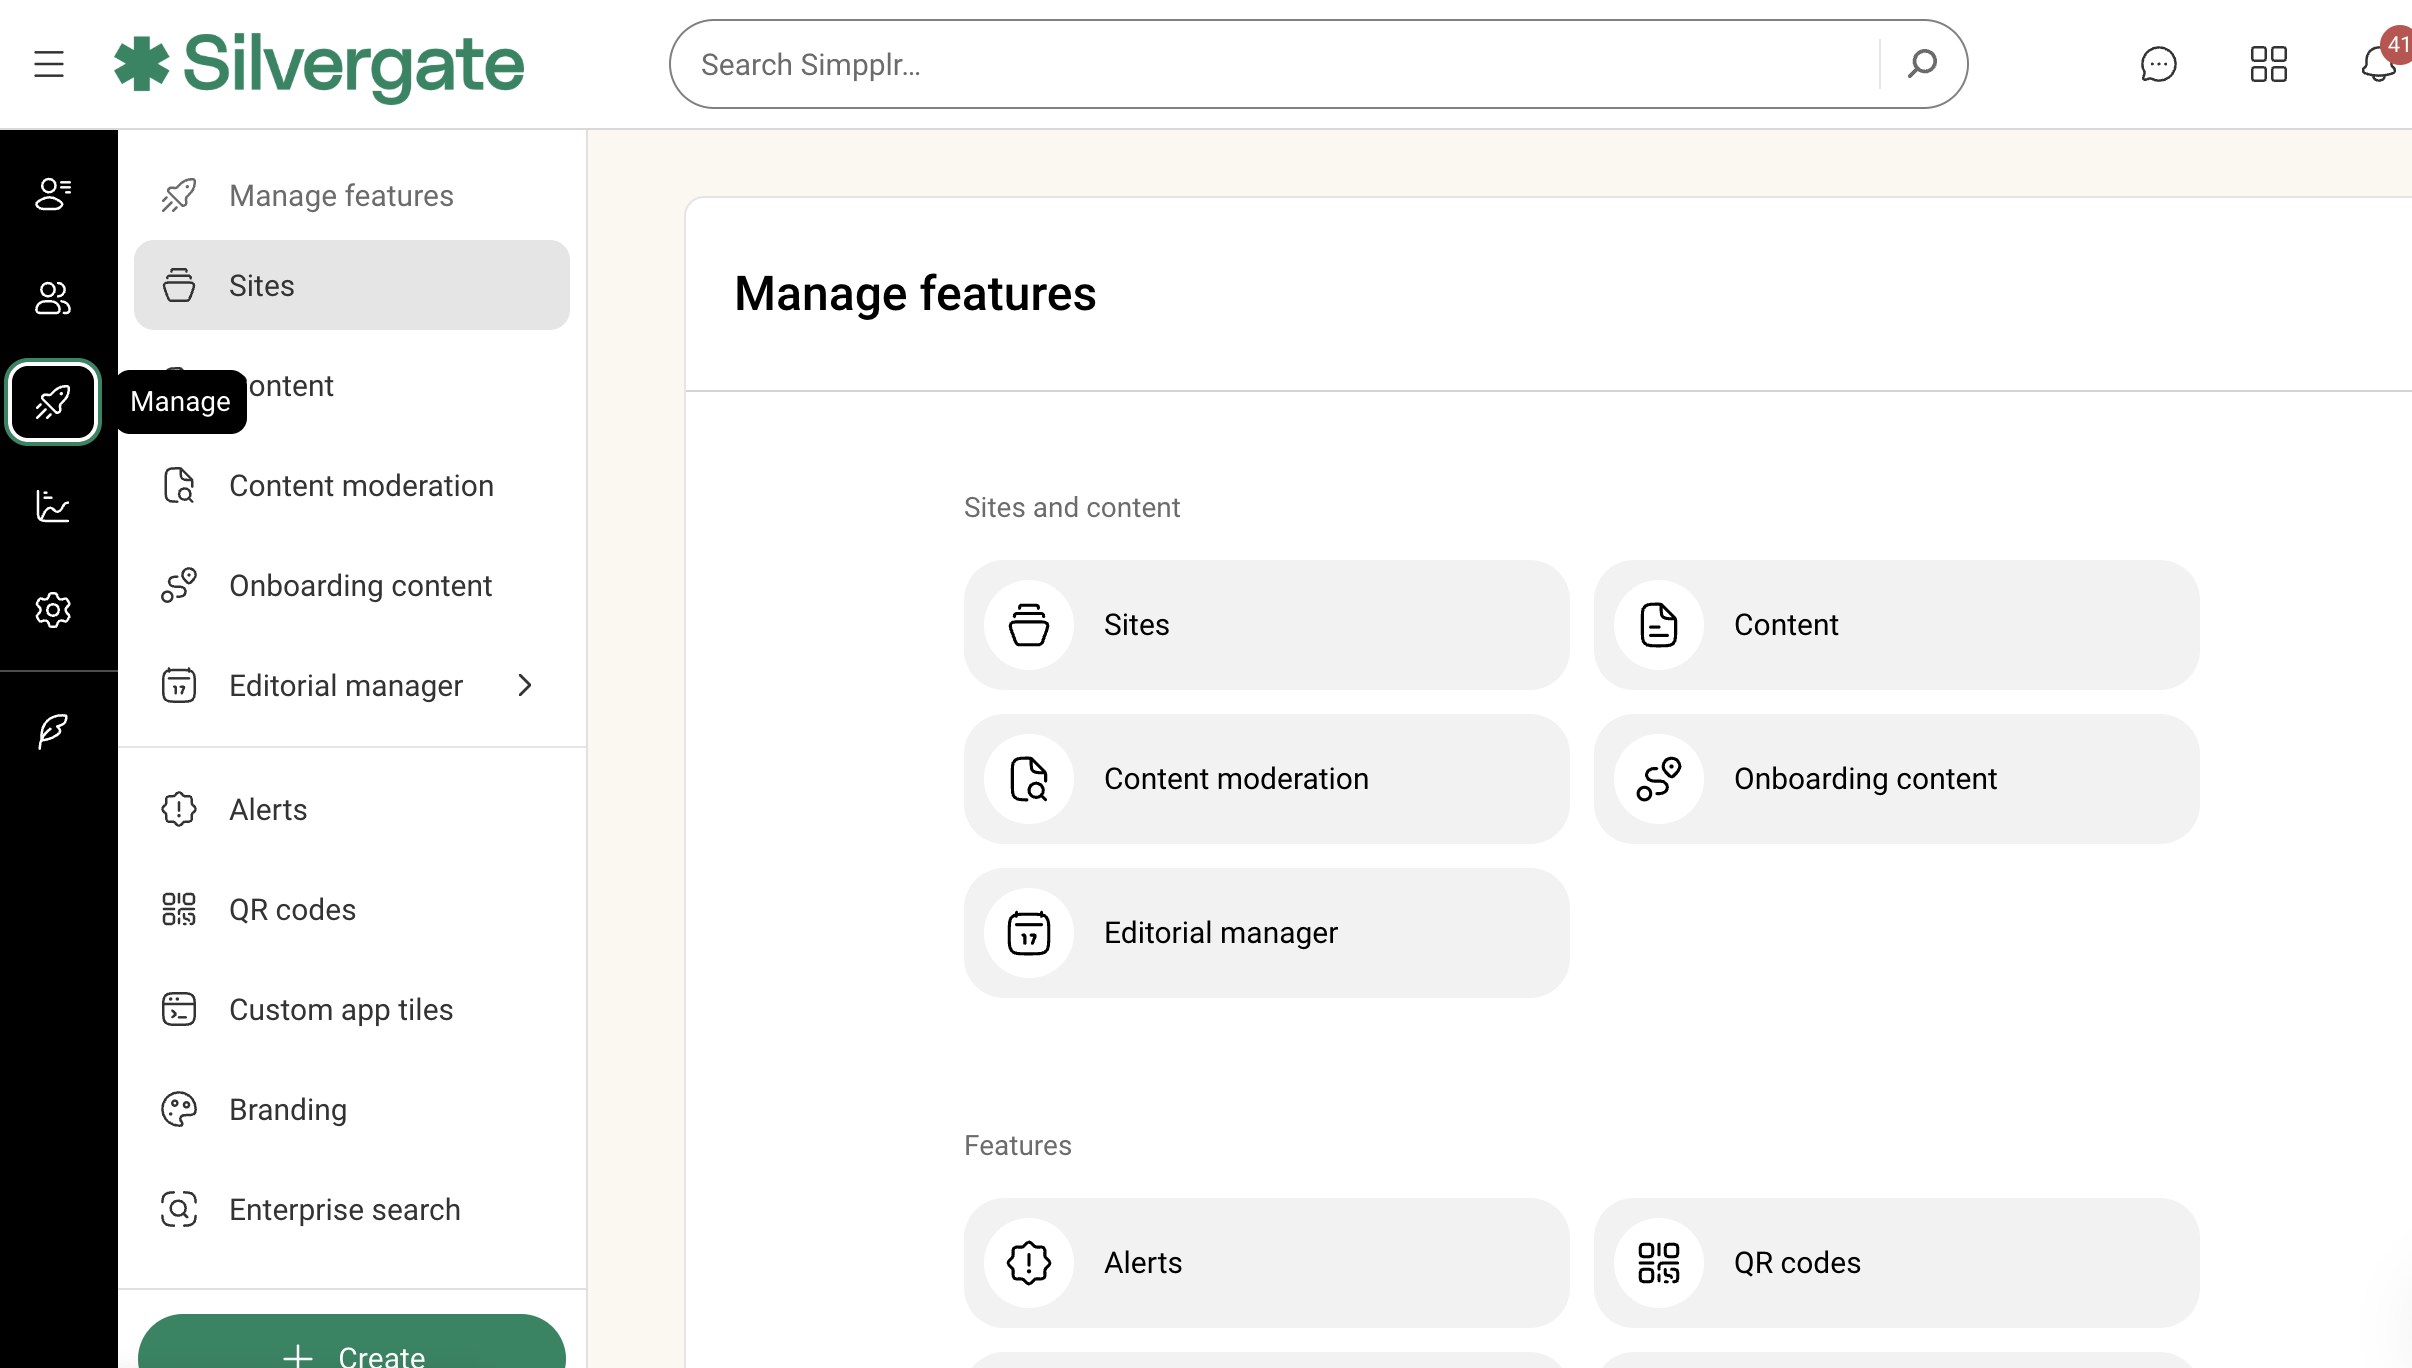
Task: Open the settings gear in the left rail
Action: [x=53, y=610]
